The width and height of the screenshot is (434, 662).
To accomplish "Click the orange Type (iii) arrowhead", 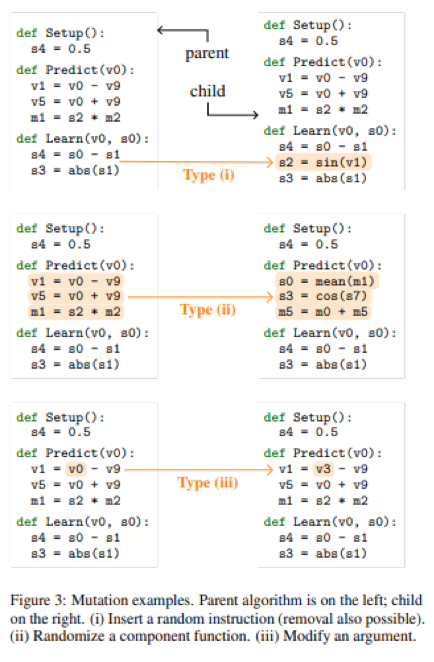I will (270, 469).
